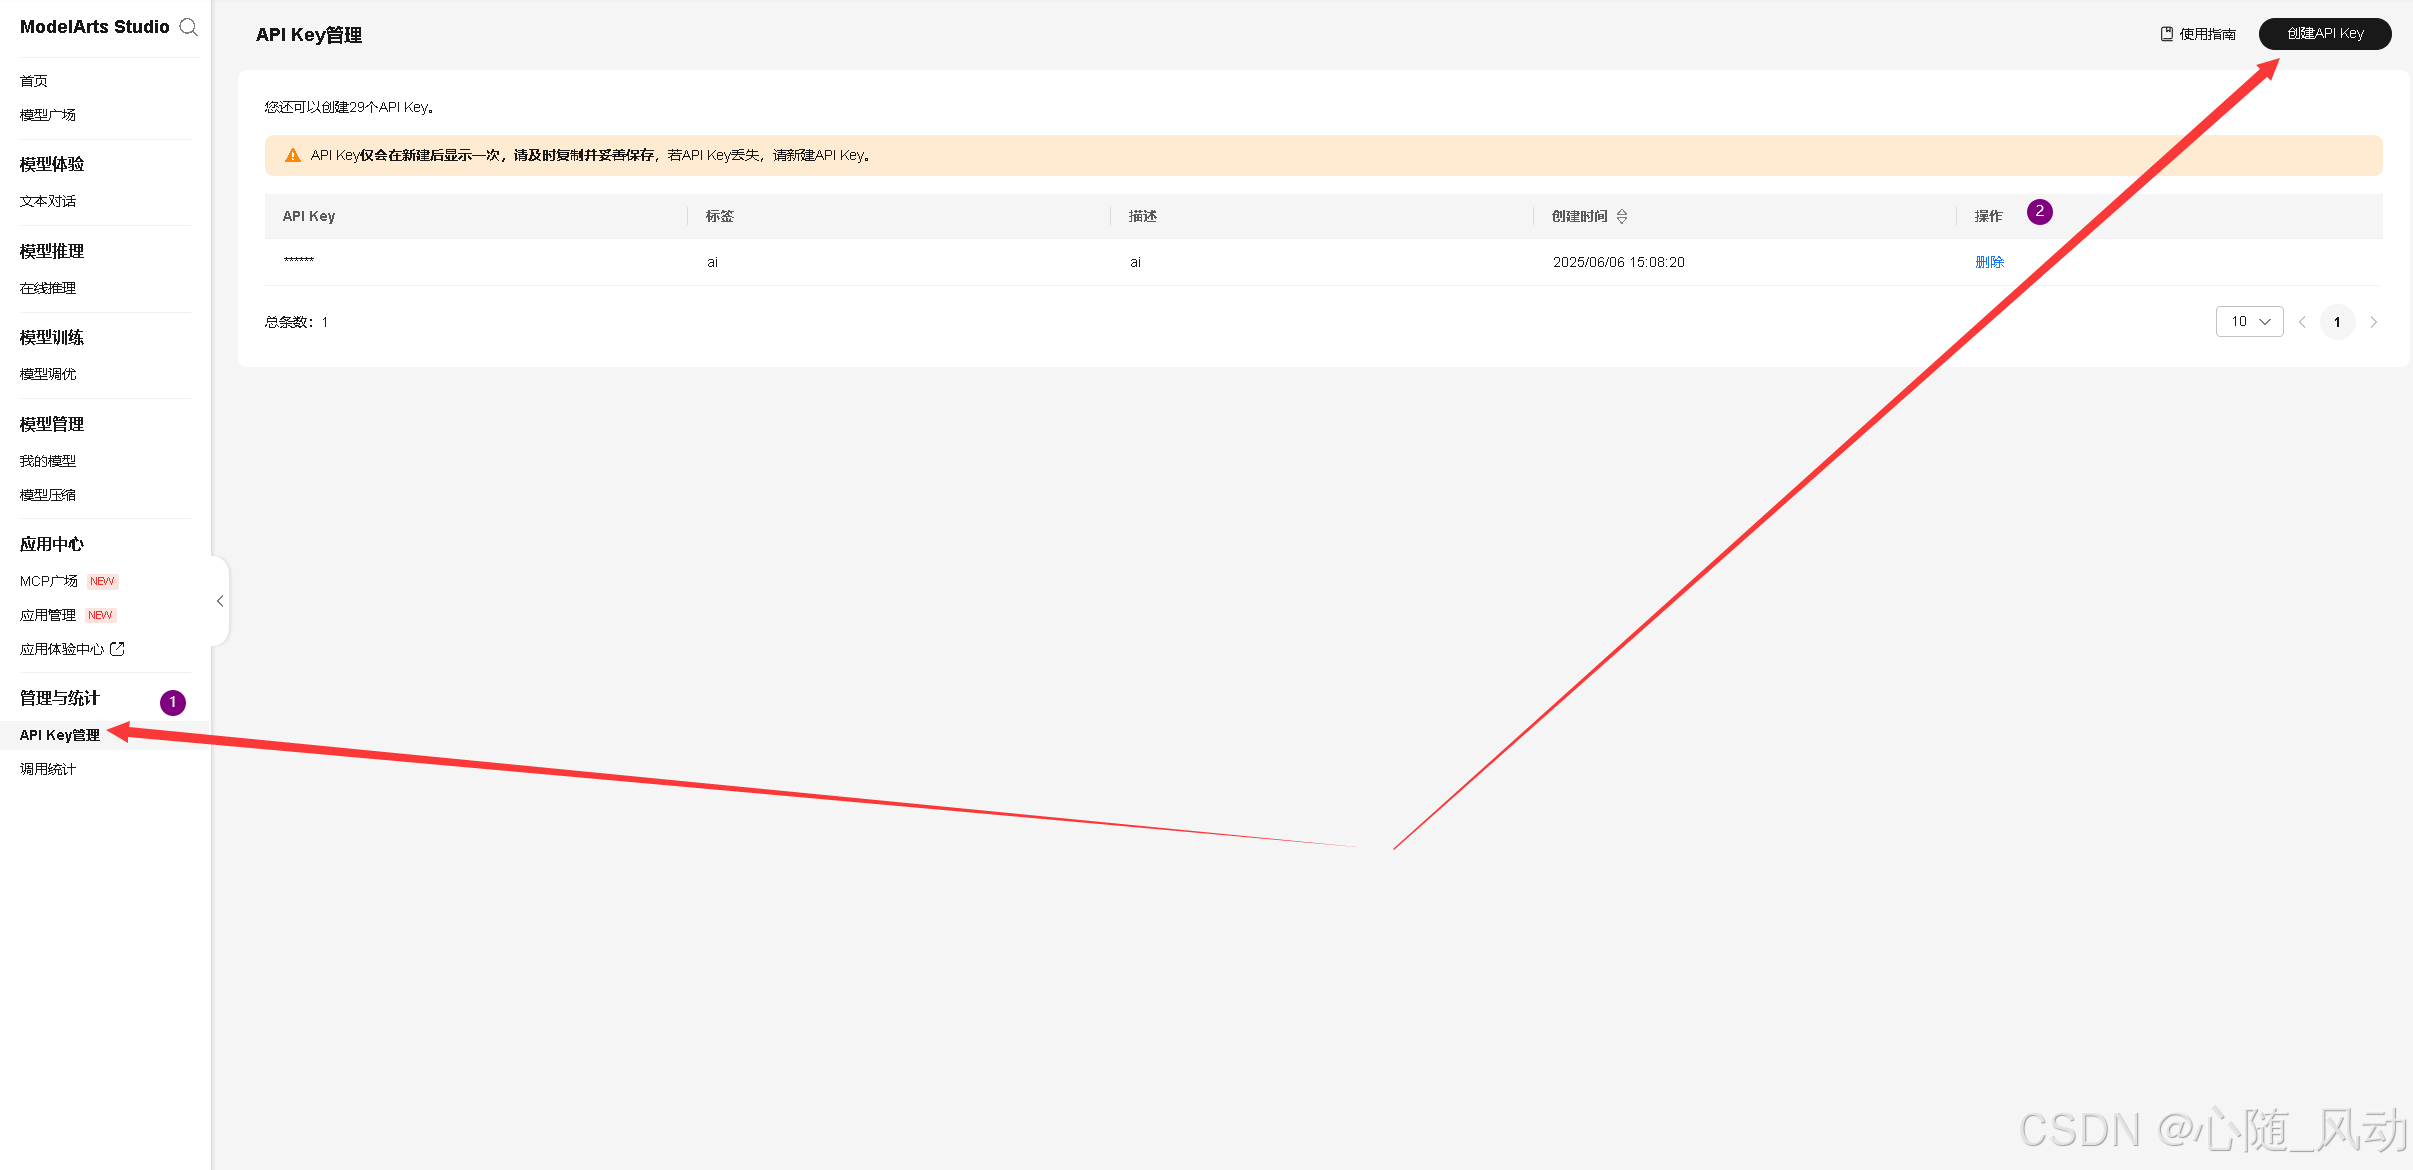Open MCP广场 menu item
The width and height of the screenshot is (2413, 1170).
pyautogui.click(x=49, y=581)
